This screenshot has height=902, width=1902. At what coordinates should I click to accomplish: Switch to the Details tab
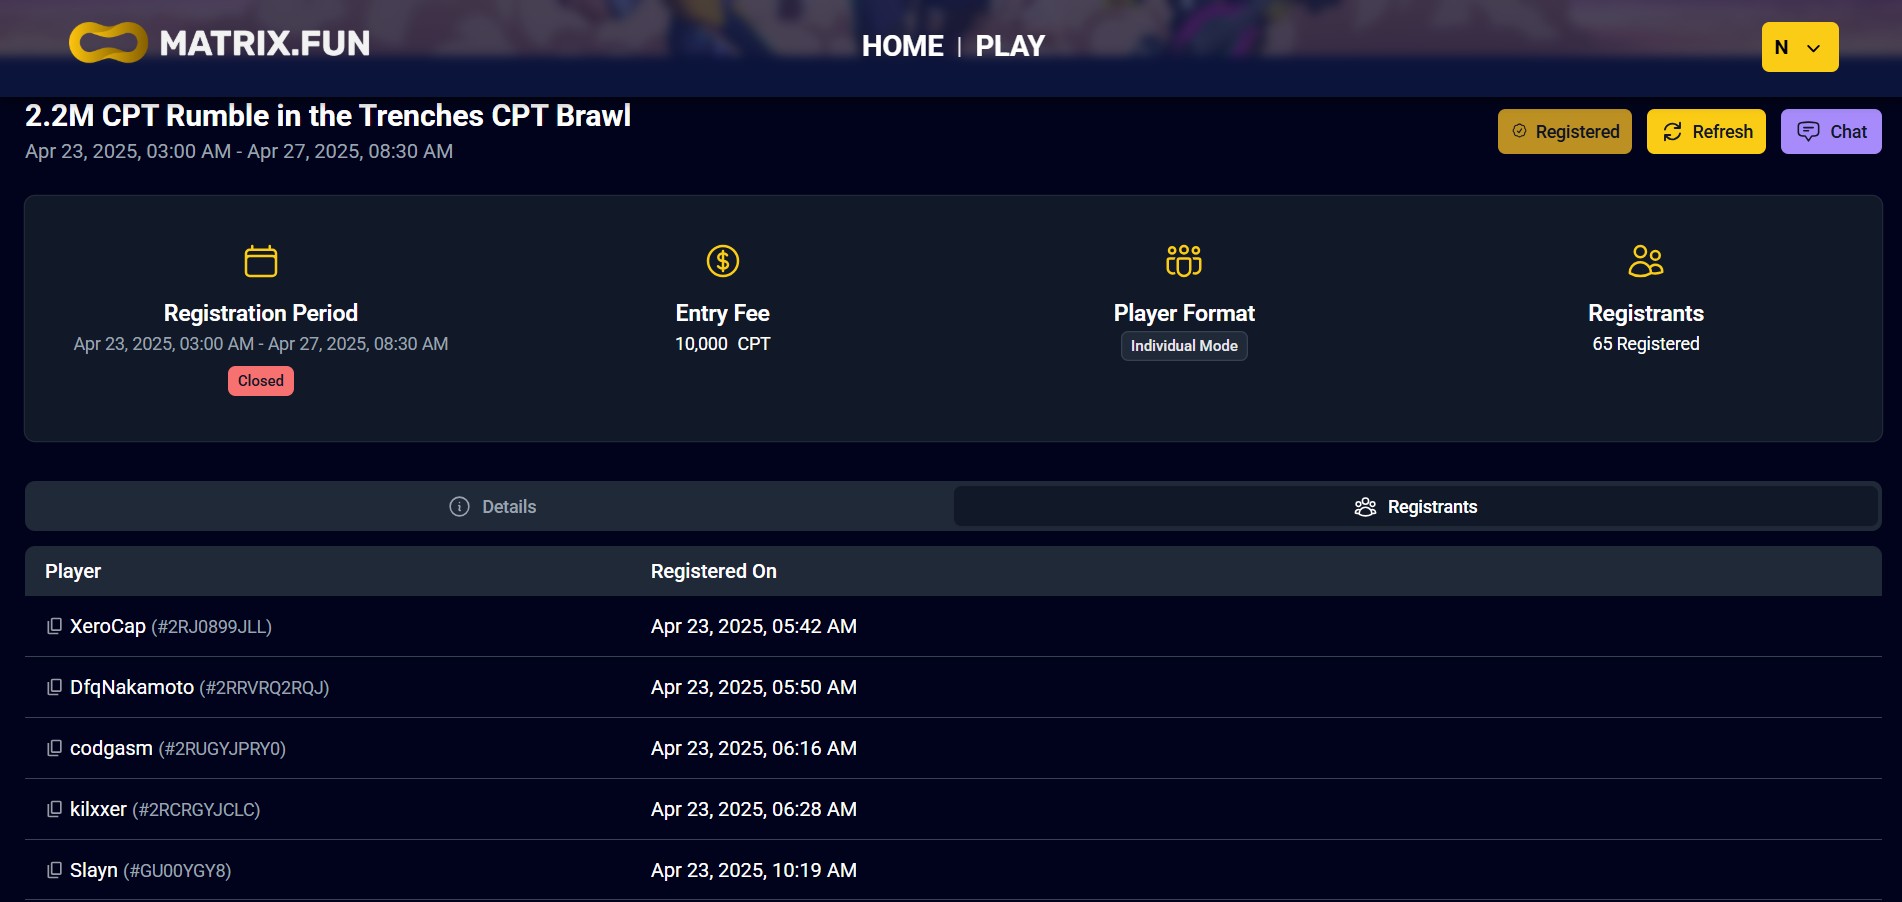[491, 507]
